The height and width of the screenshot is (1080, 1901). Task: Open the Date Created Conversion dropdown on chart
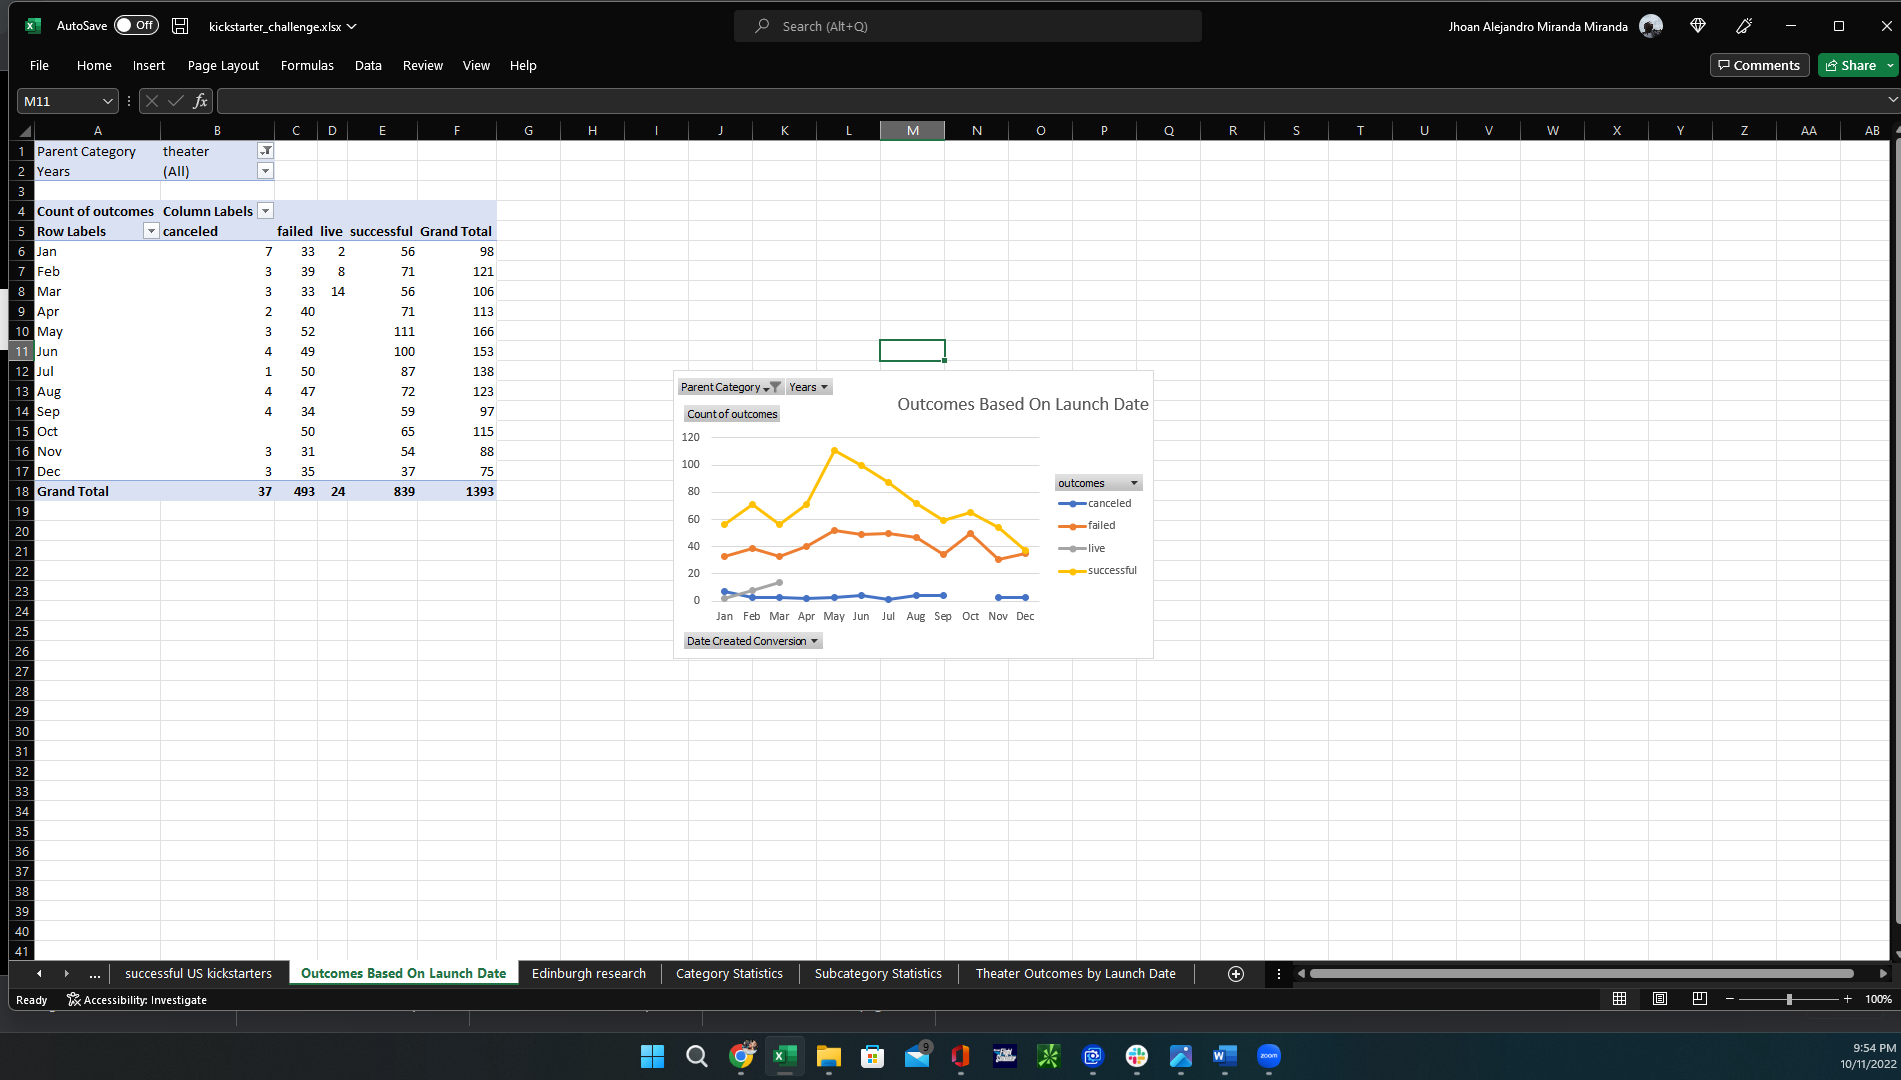click(812, 641)
